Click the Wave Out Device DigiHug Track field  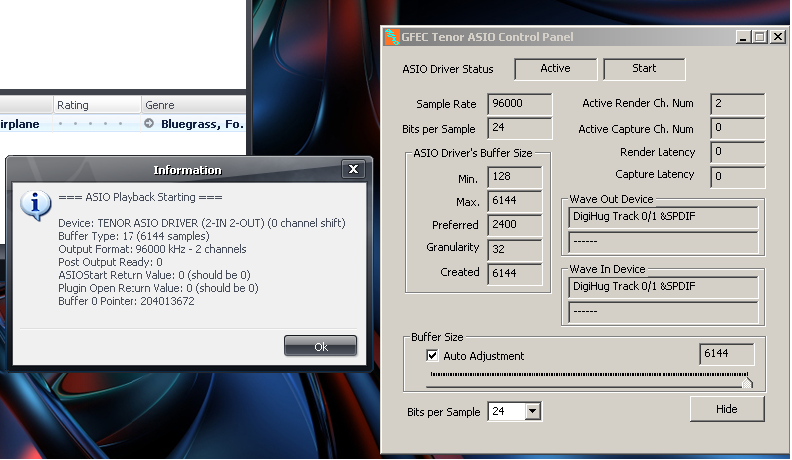[x=663, y=217]
